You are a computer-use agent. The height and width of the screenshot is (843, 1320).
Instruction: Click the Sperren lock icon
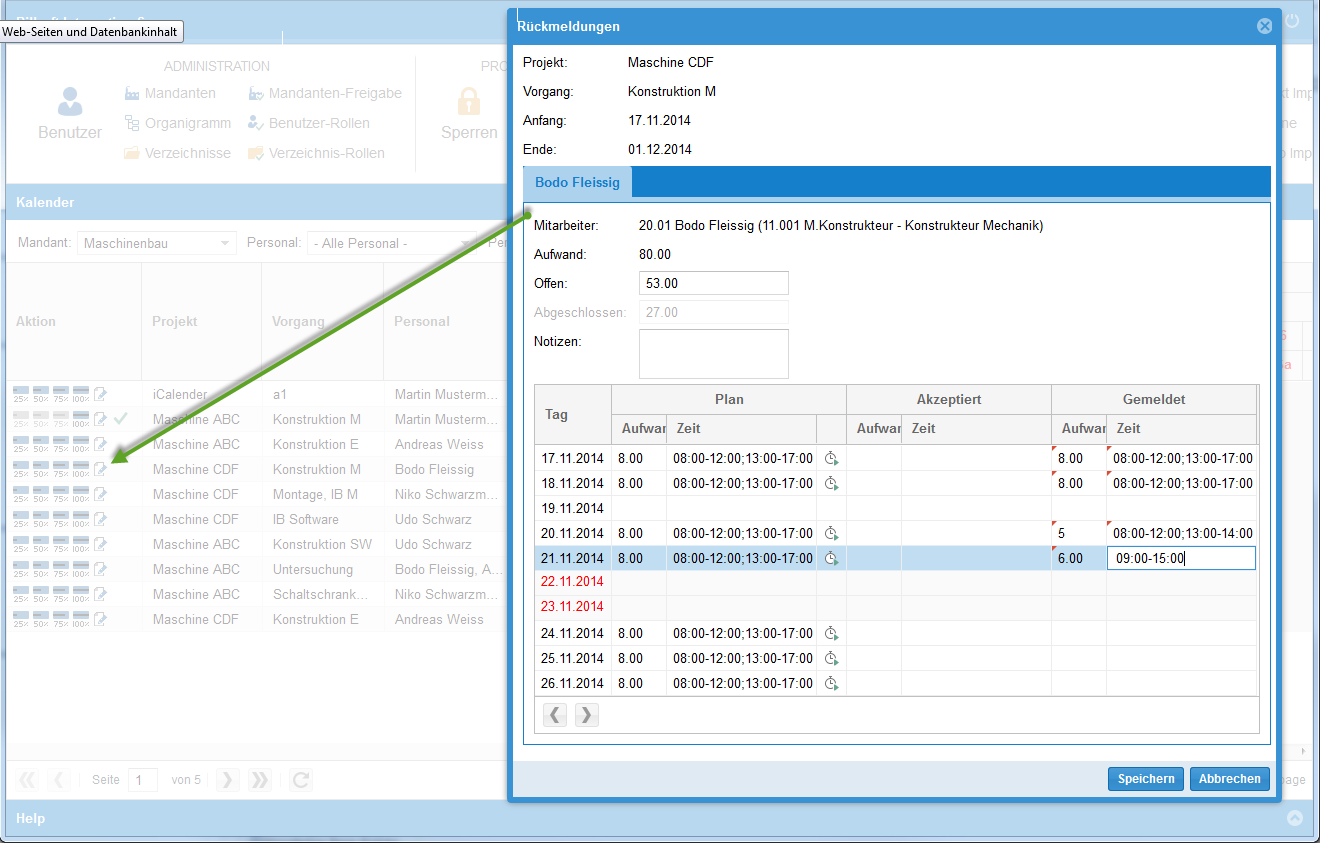(x=469, y=102)
